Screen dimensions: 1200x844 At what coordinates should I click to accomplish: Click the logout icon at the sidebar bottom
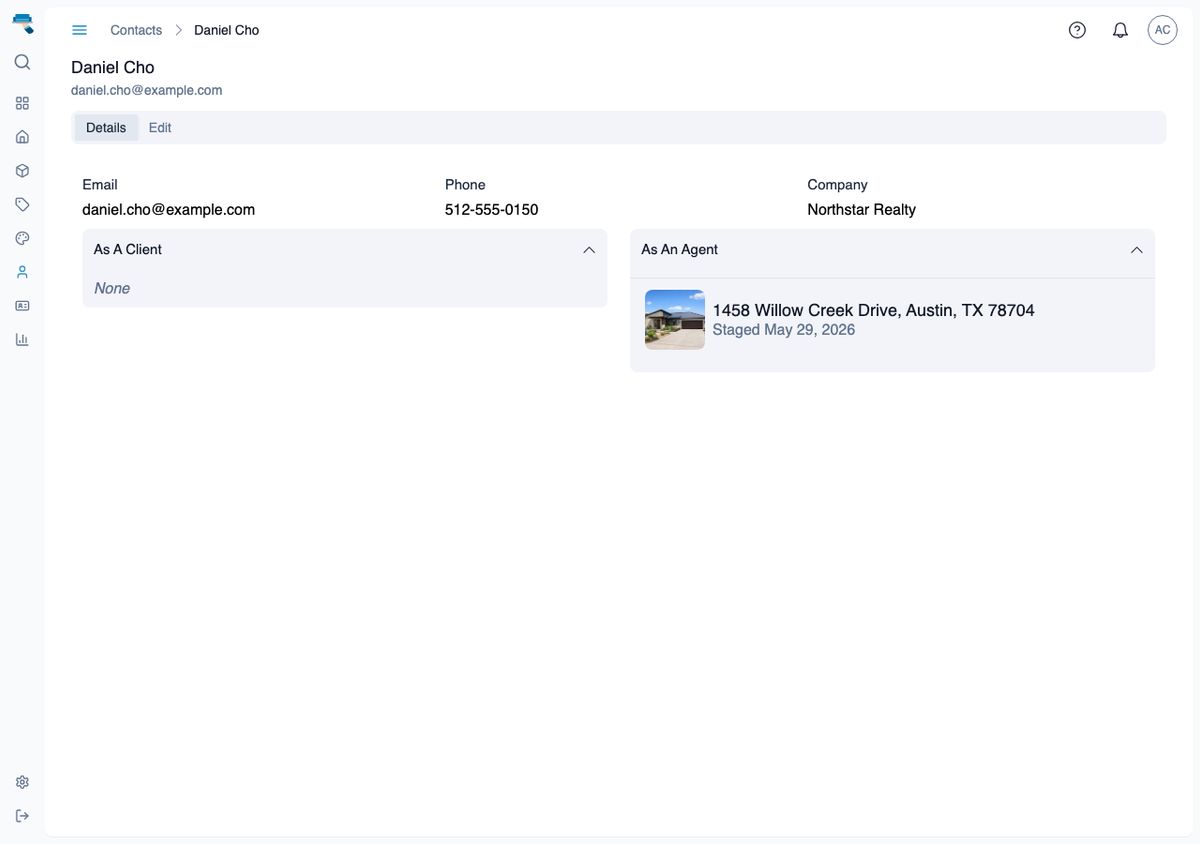22,816
